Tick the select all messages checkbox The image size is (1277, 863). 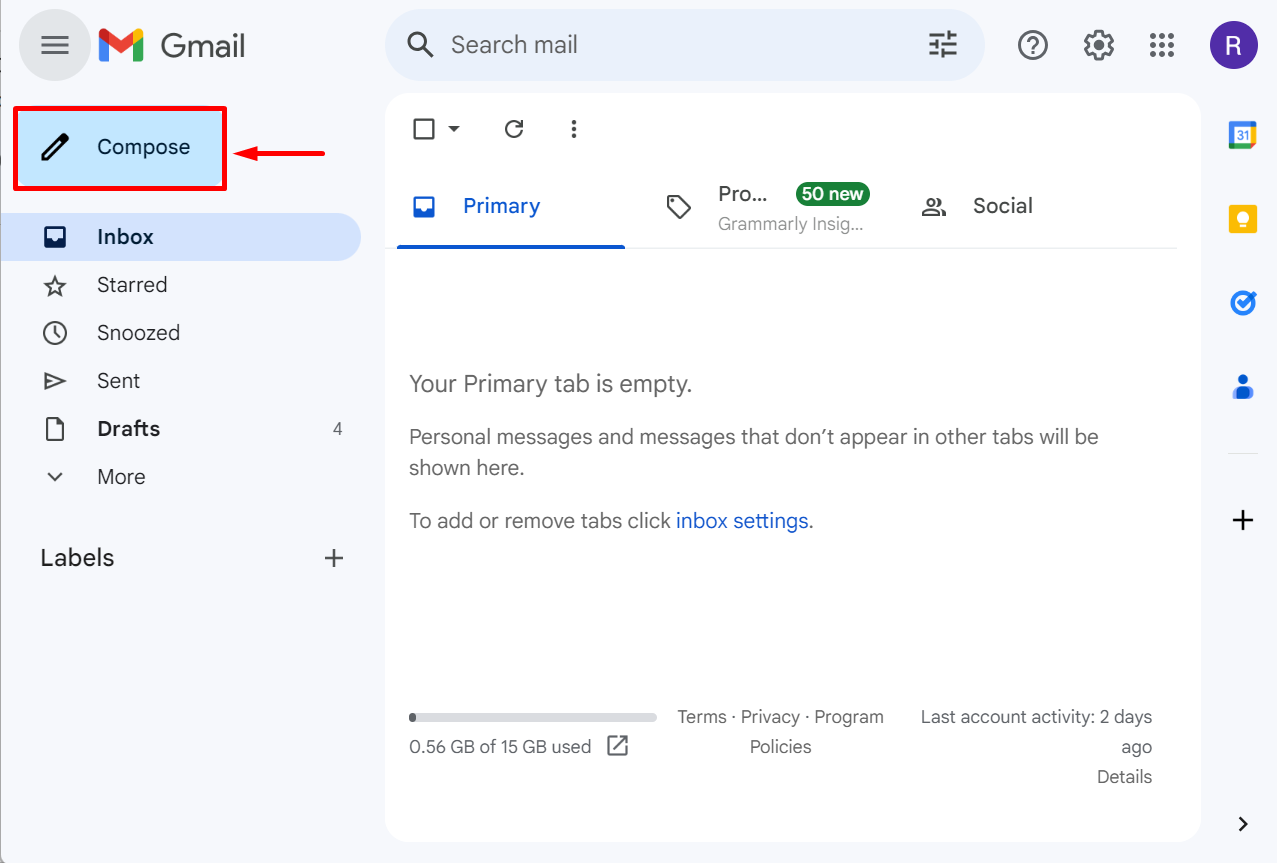[424, 129]
